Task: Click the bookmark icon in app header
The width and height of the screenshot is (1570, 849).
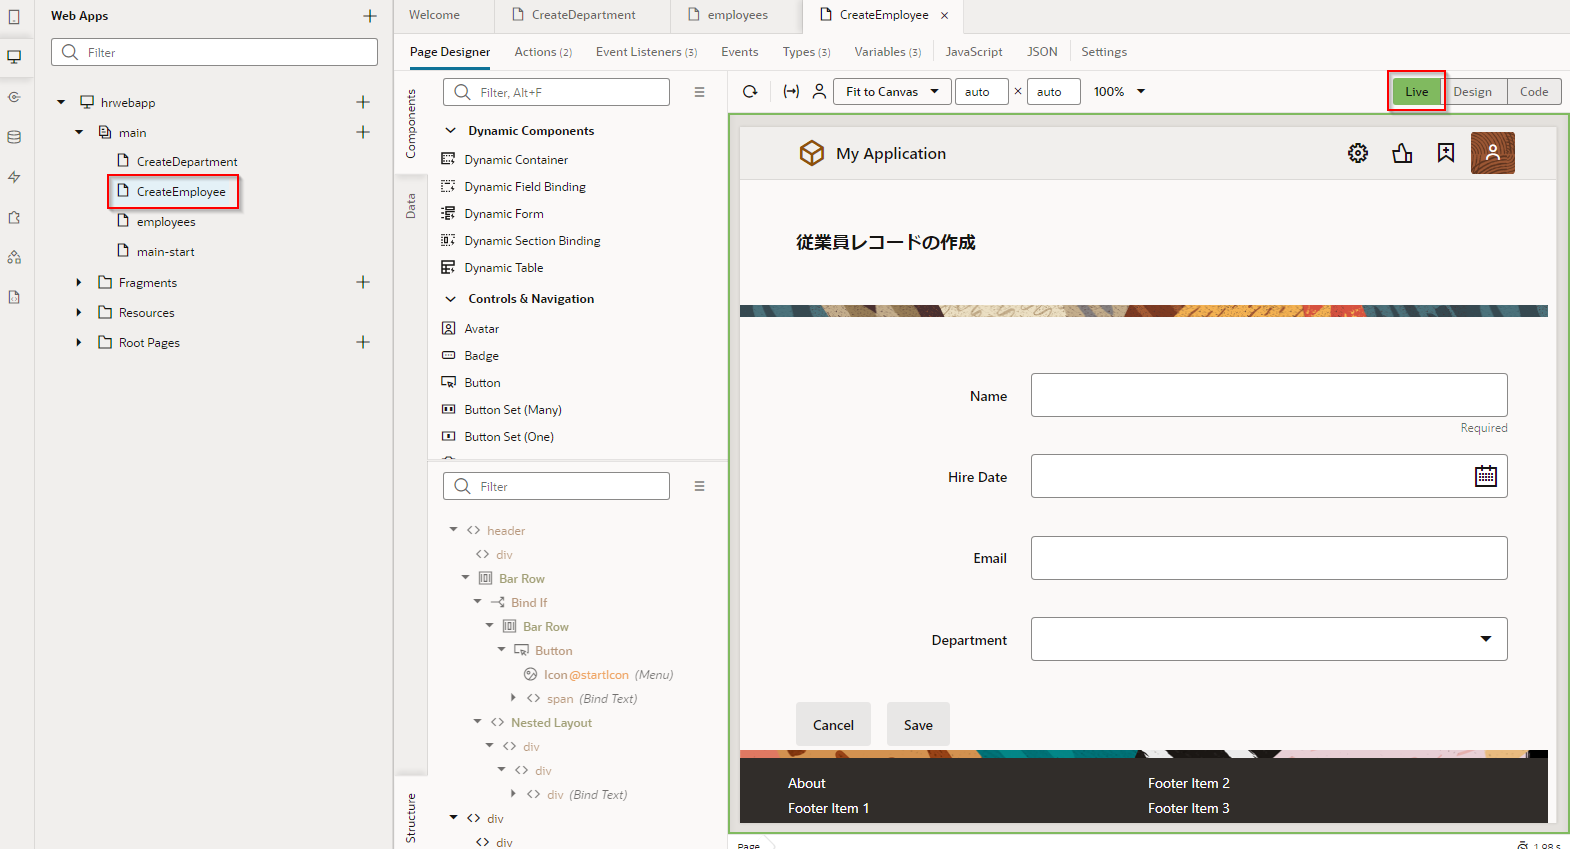Action: (1446, 153)
